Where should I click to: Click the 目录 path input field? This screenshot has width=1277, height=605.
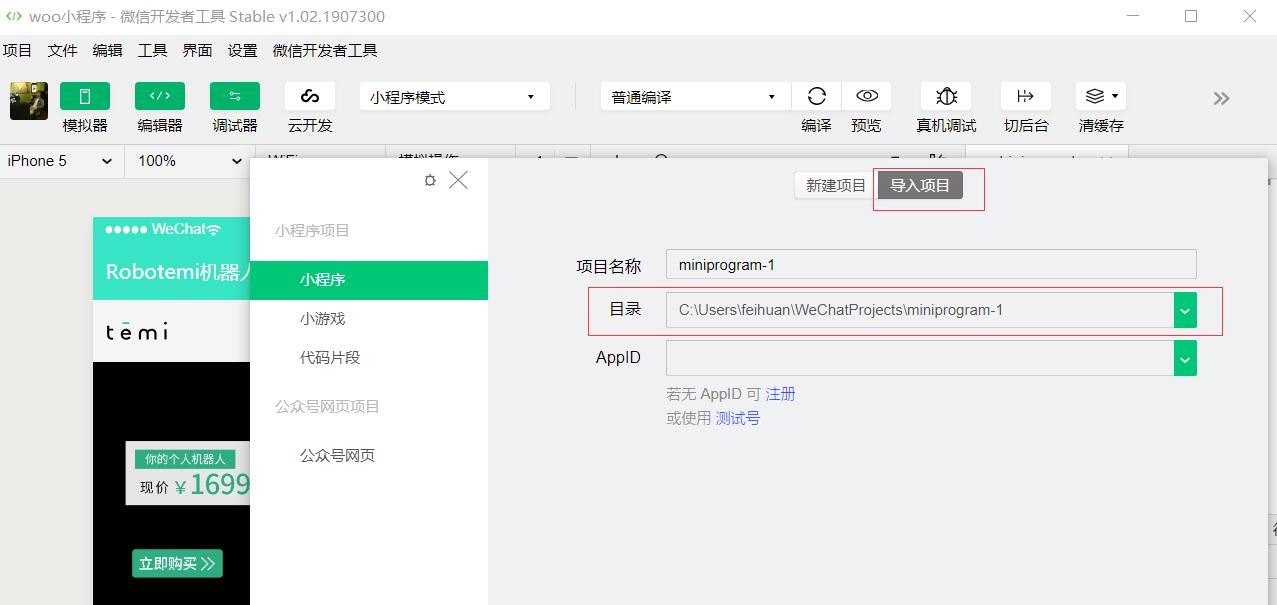point(920,310)
